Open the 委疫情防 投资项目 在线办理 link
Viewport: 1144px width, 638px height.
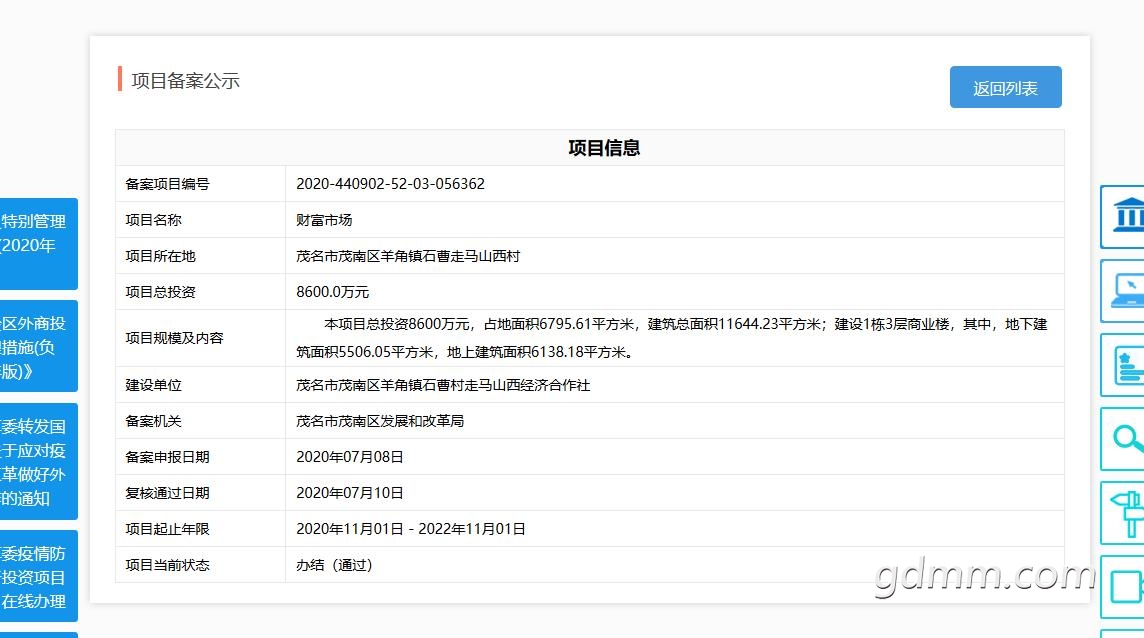39,576
